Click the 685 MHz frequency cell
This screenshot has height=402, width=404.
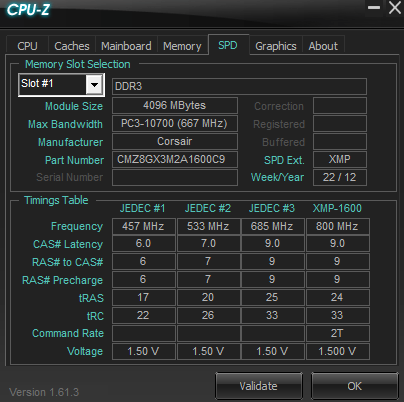(273, 226)
